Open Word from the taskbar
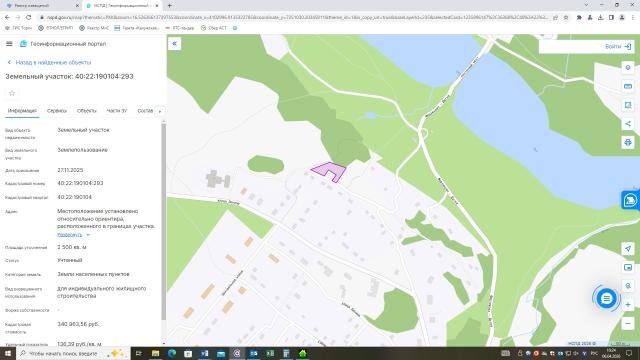 click(204, 353)
